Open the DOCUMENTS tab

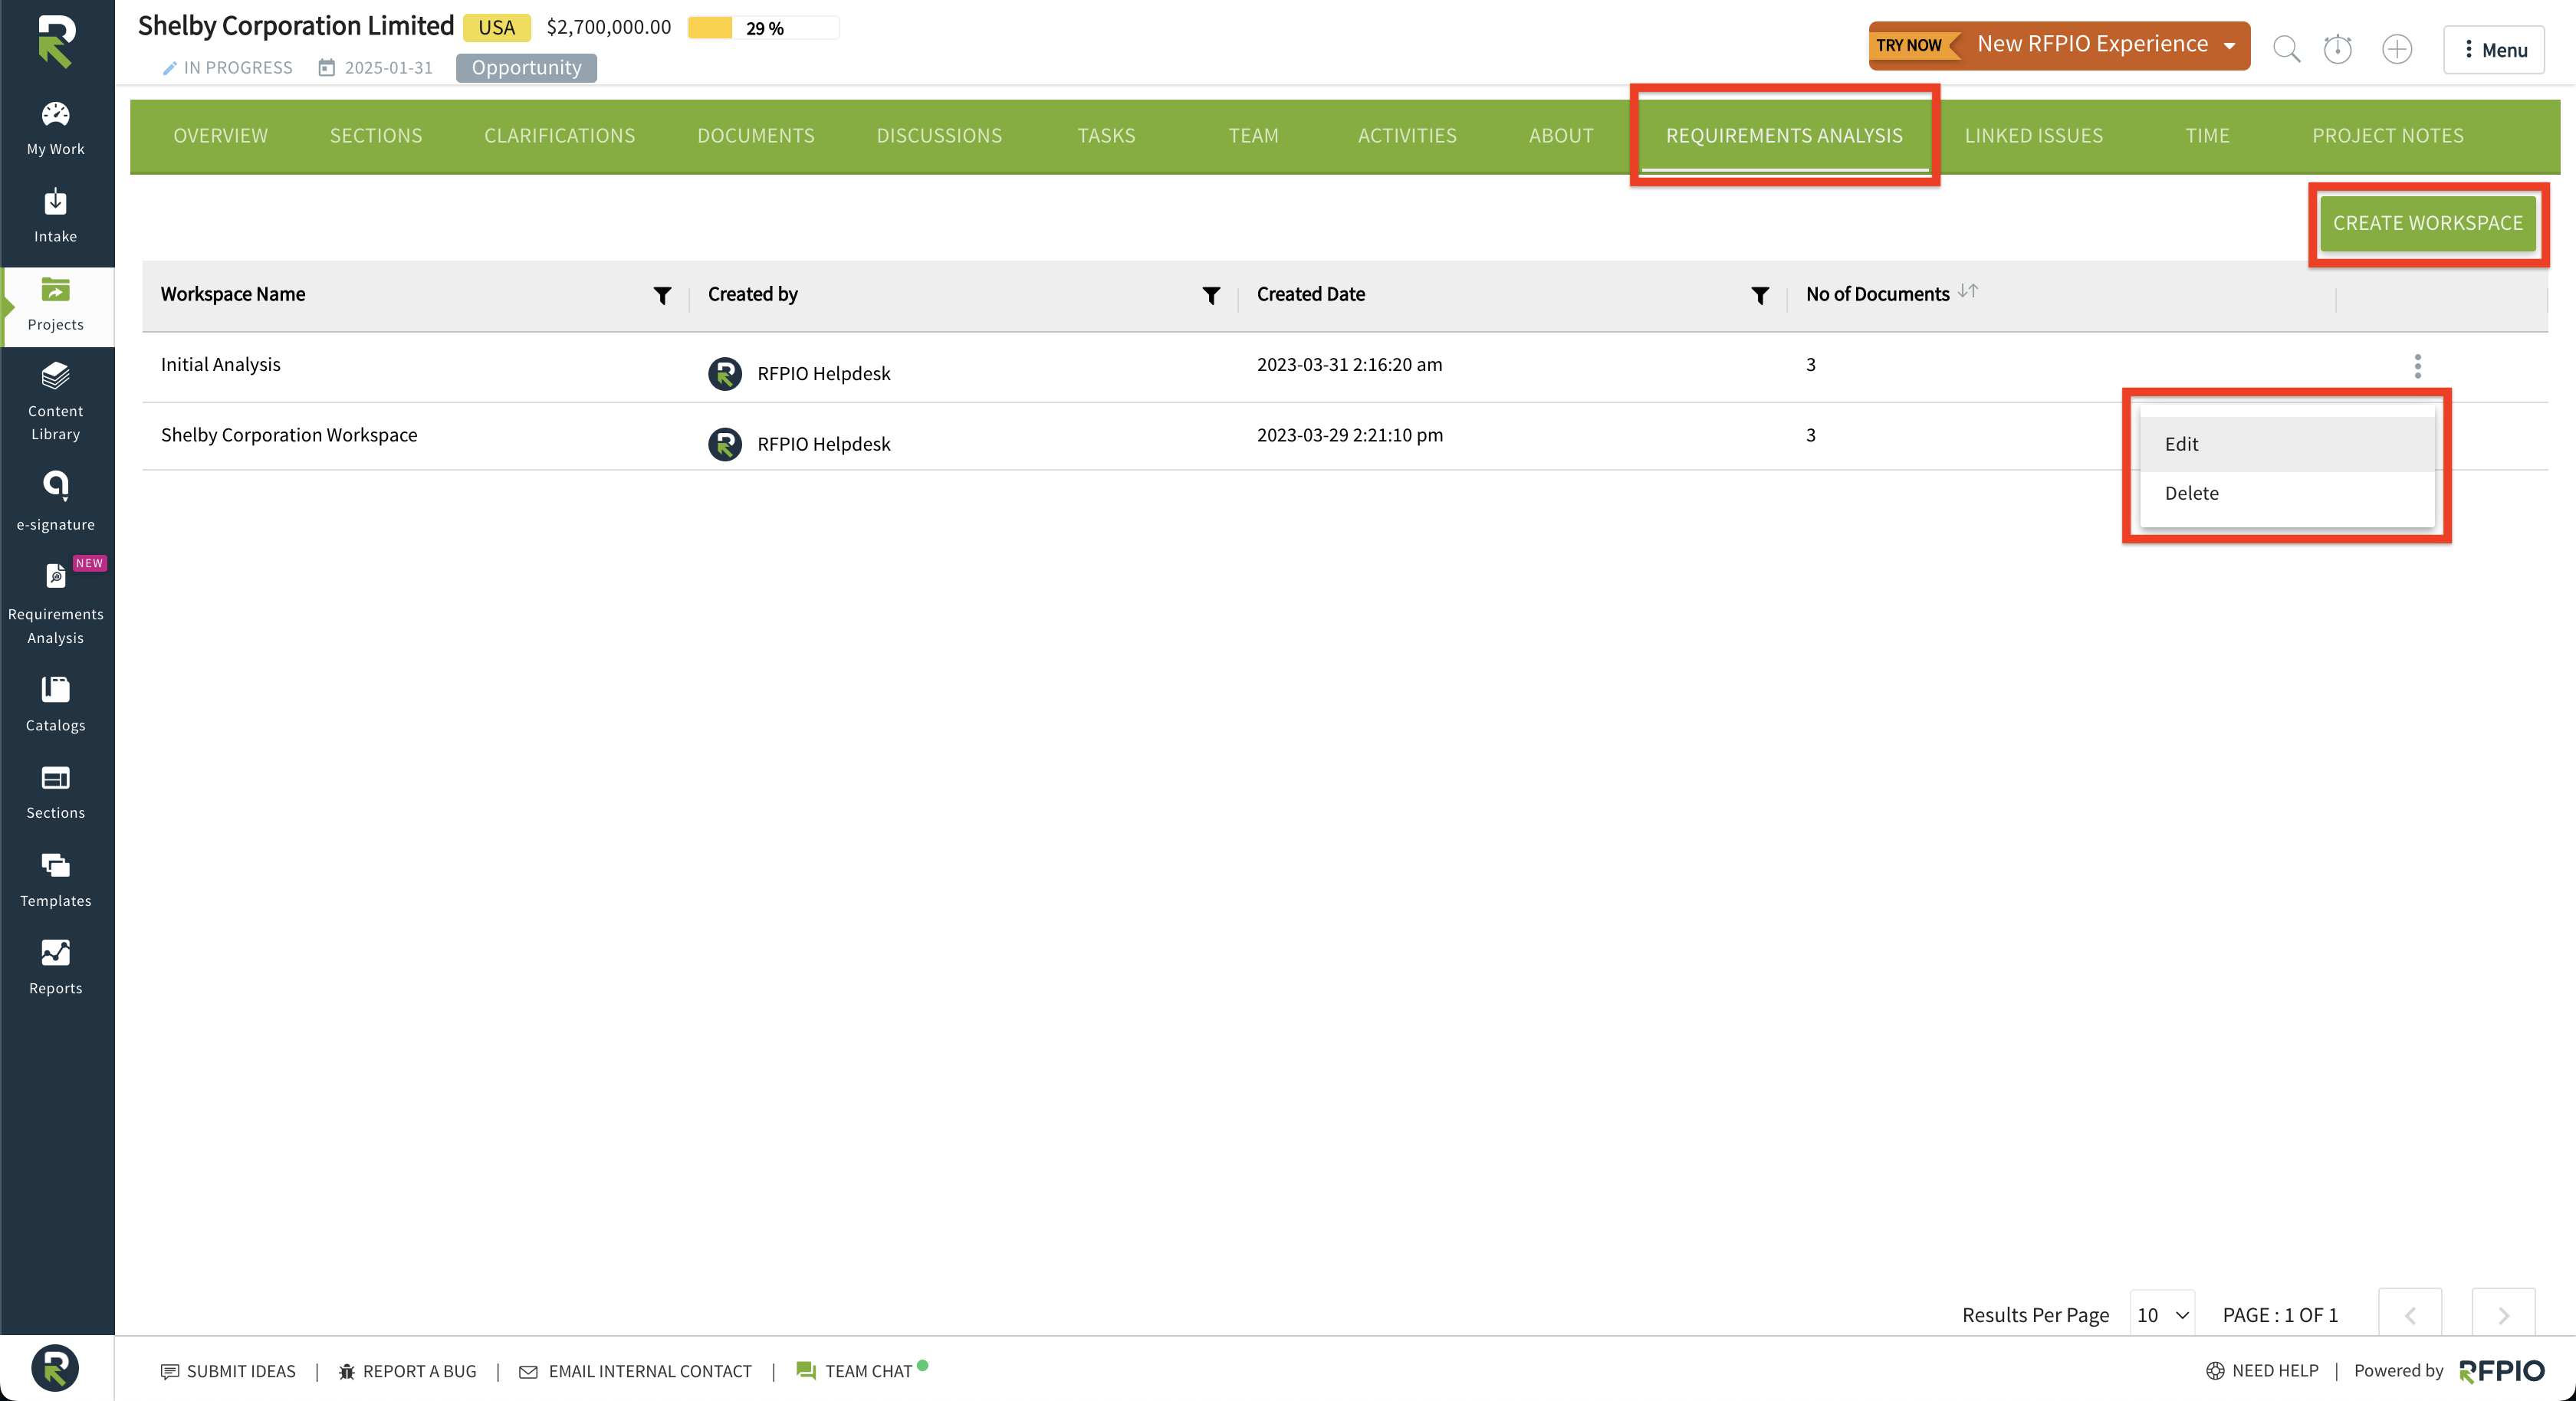click(755, 135)
